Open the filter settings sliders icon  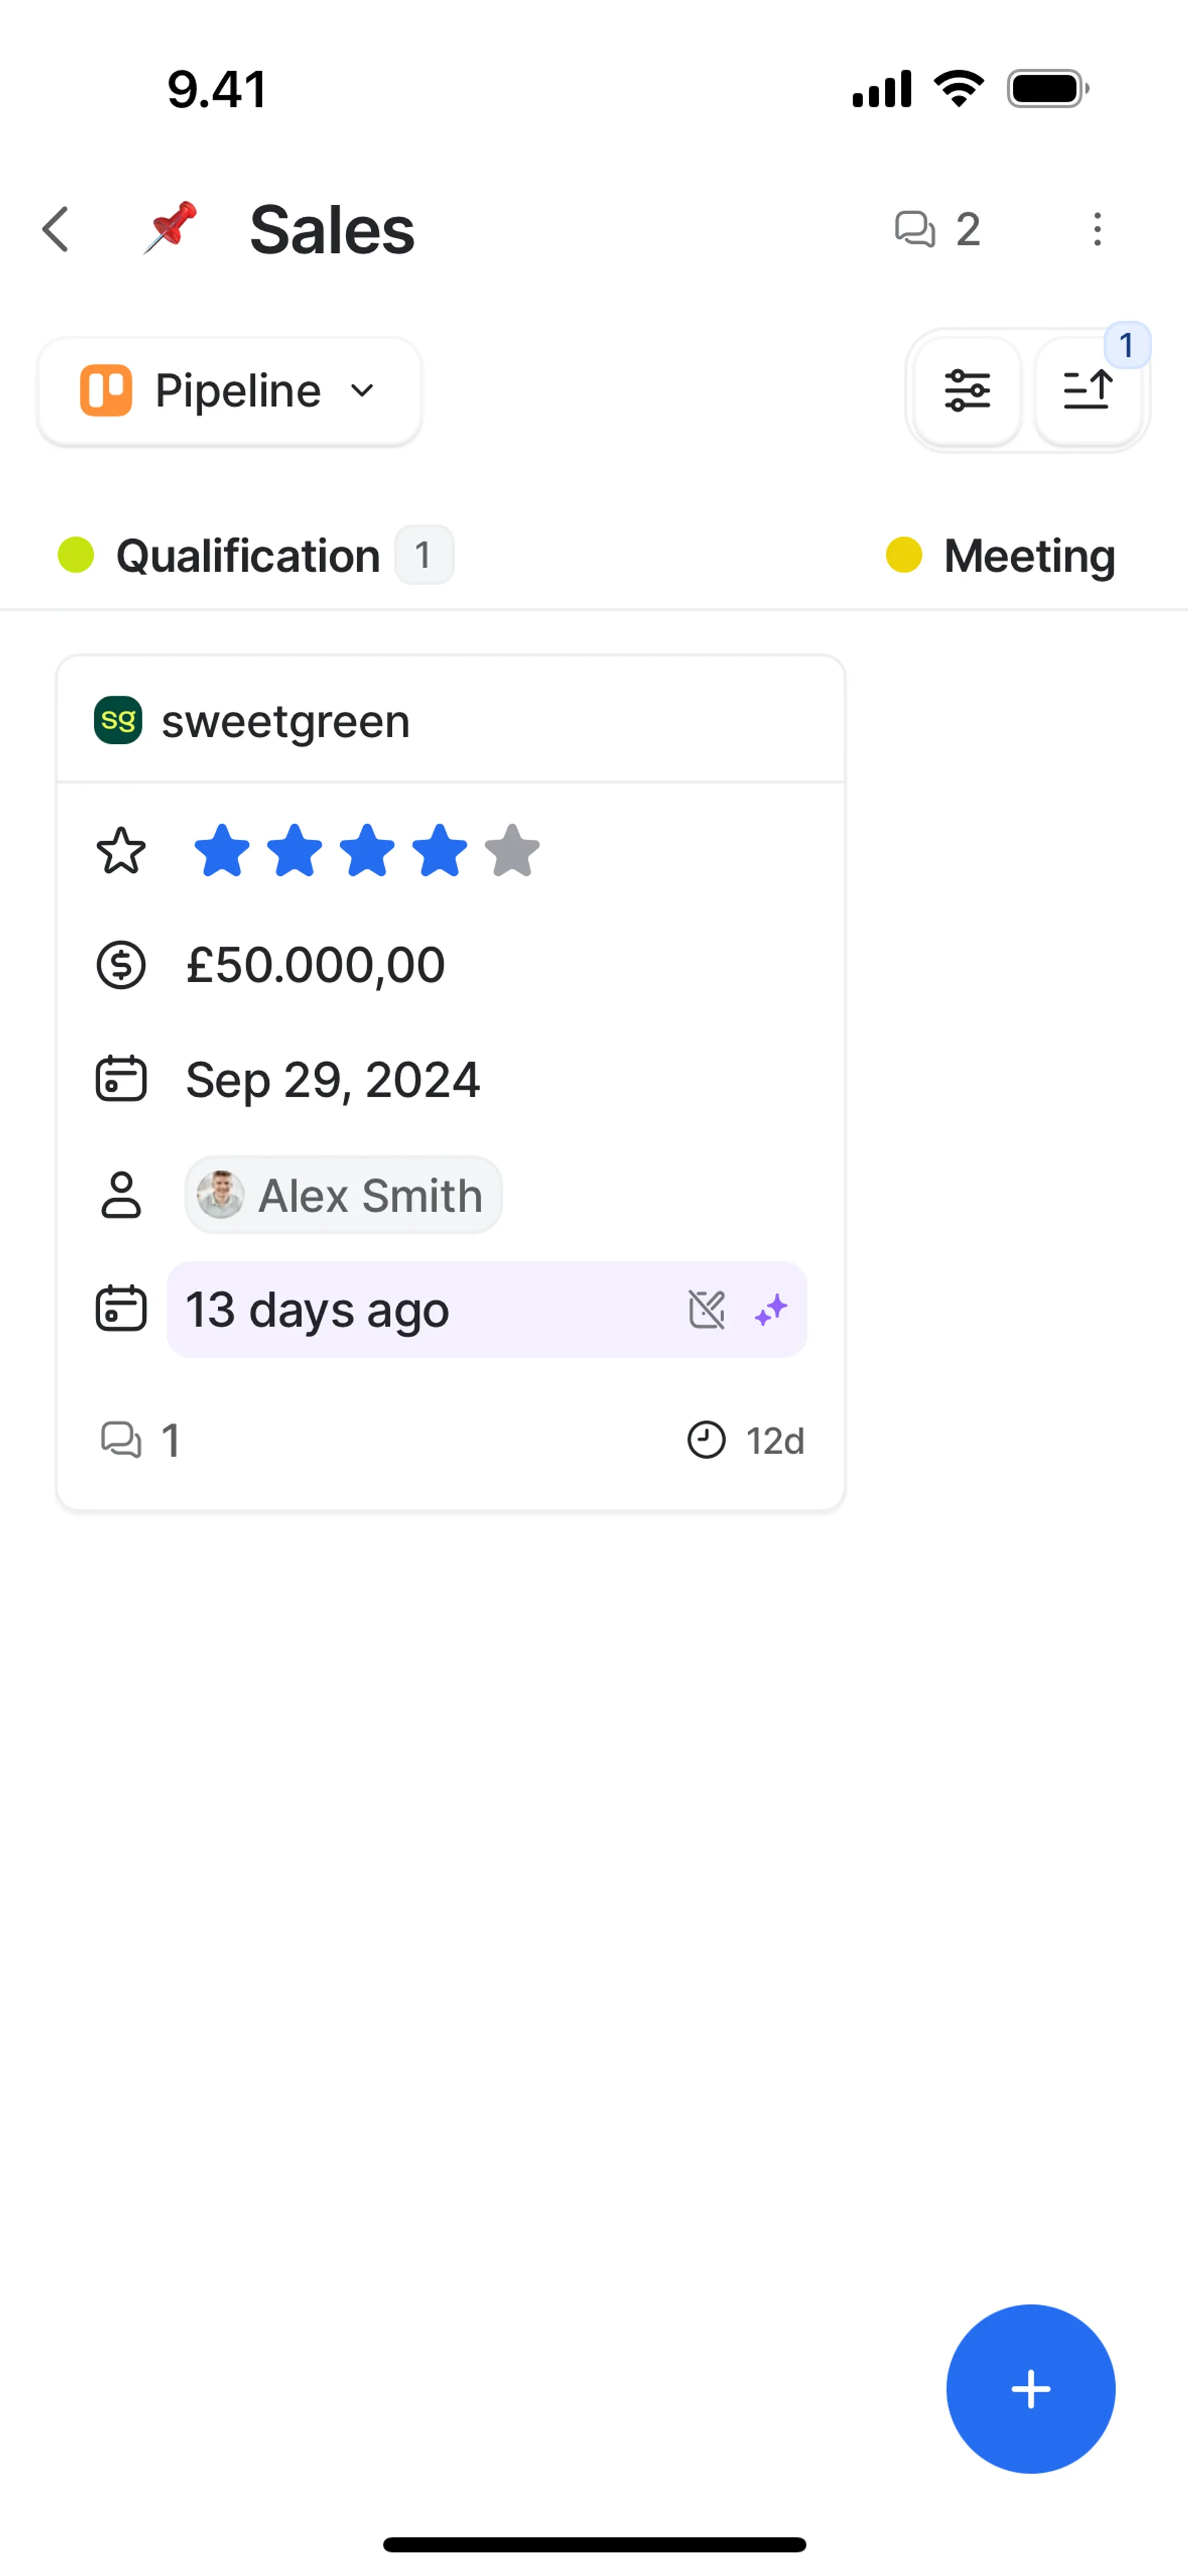pos(967,390)
